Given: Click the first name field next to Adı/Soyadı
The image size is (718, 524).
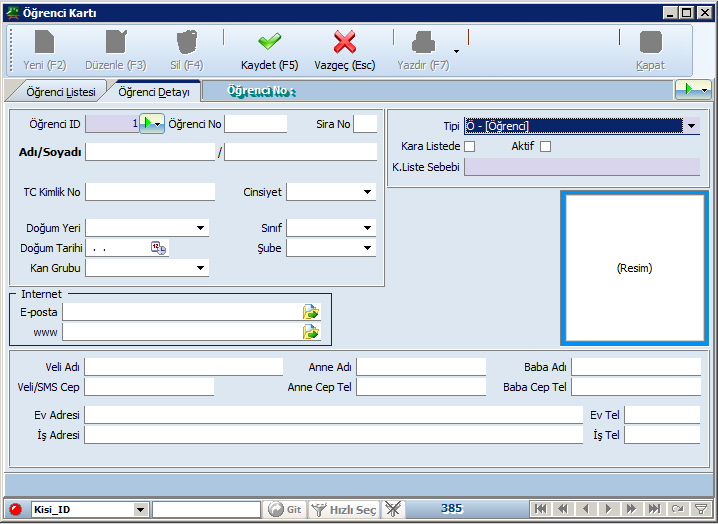Looking at the screenshot, I should click(x=150, y=152).
